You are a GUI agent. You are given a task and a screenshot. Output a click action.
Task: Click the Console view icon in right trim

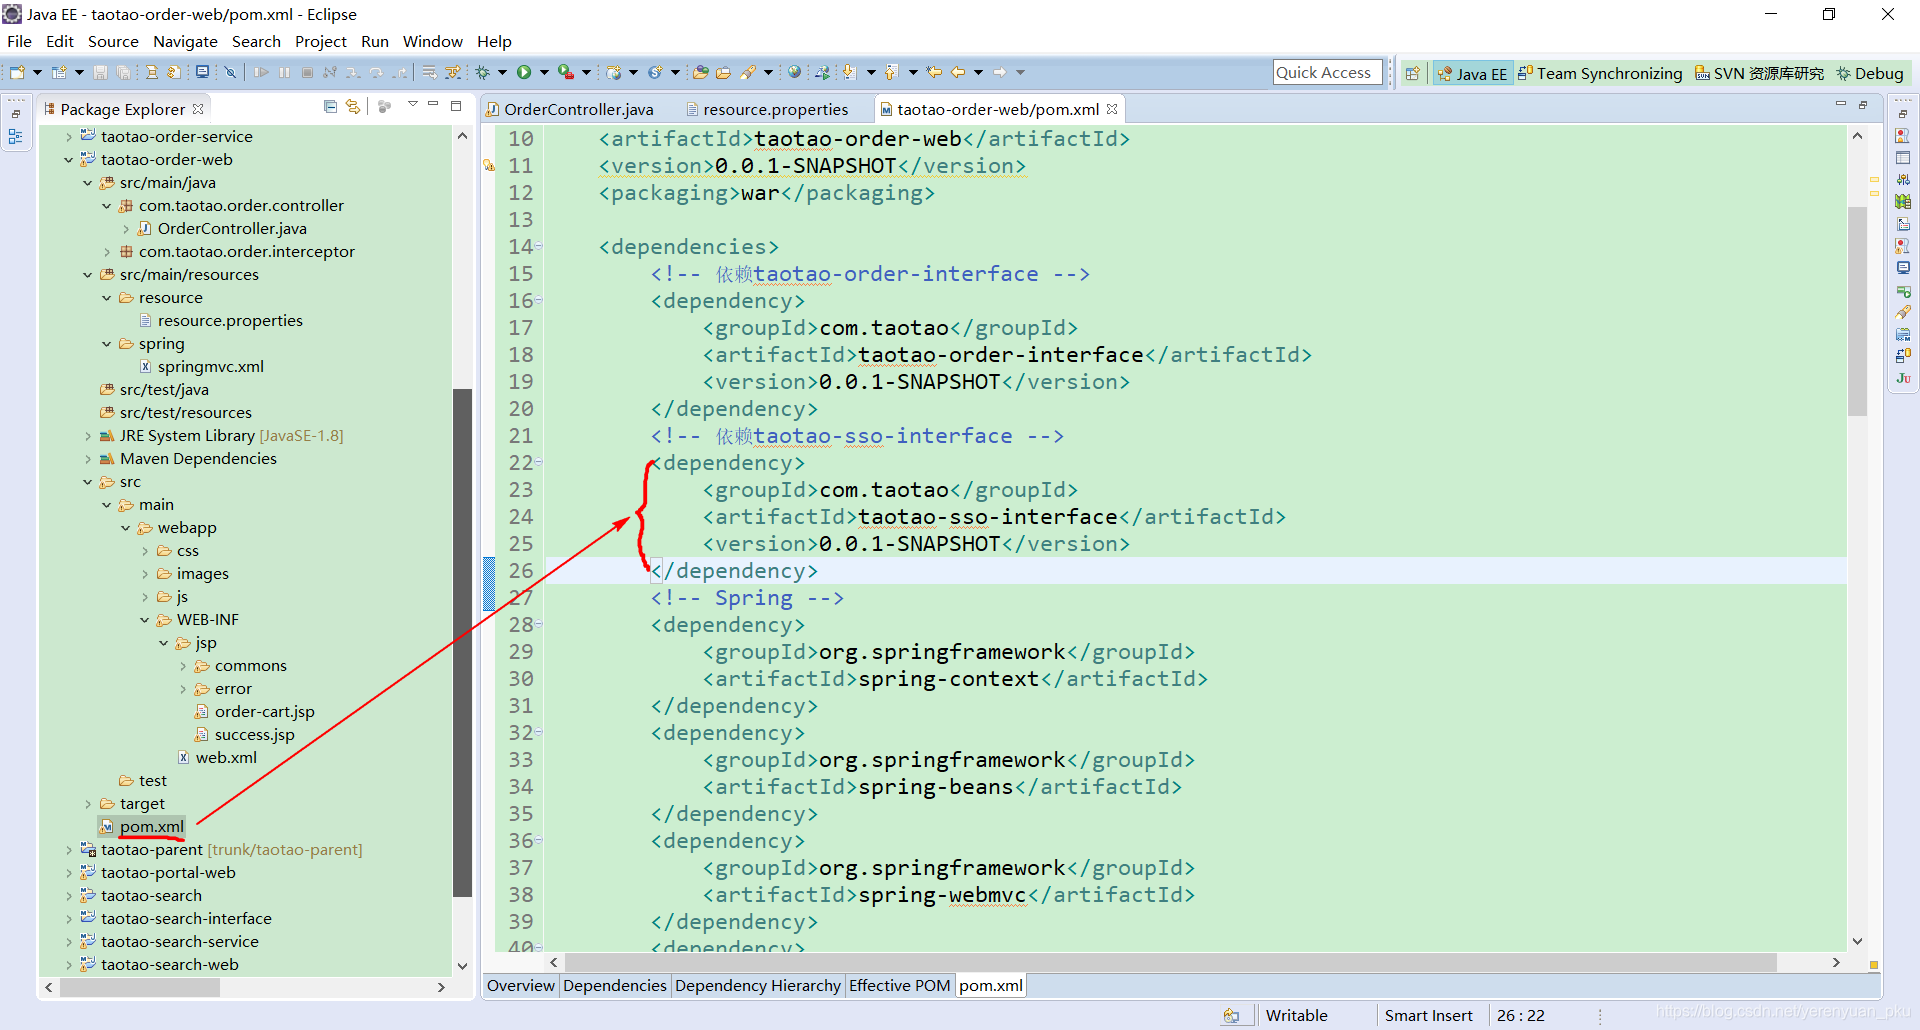tap(1903, 268)
